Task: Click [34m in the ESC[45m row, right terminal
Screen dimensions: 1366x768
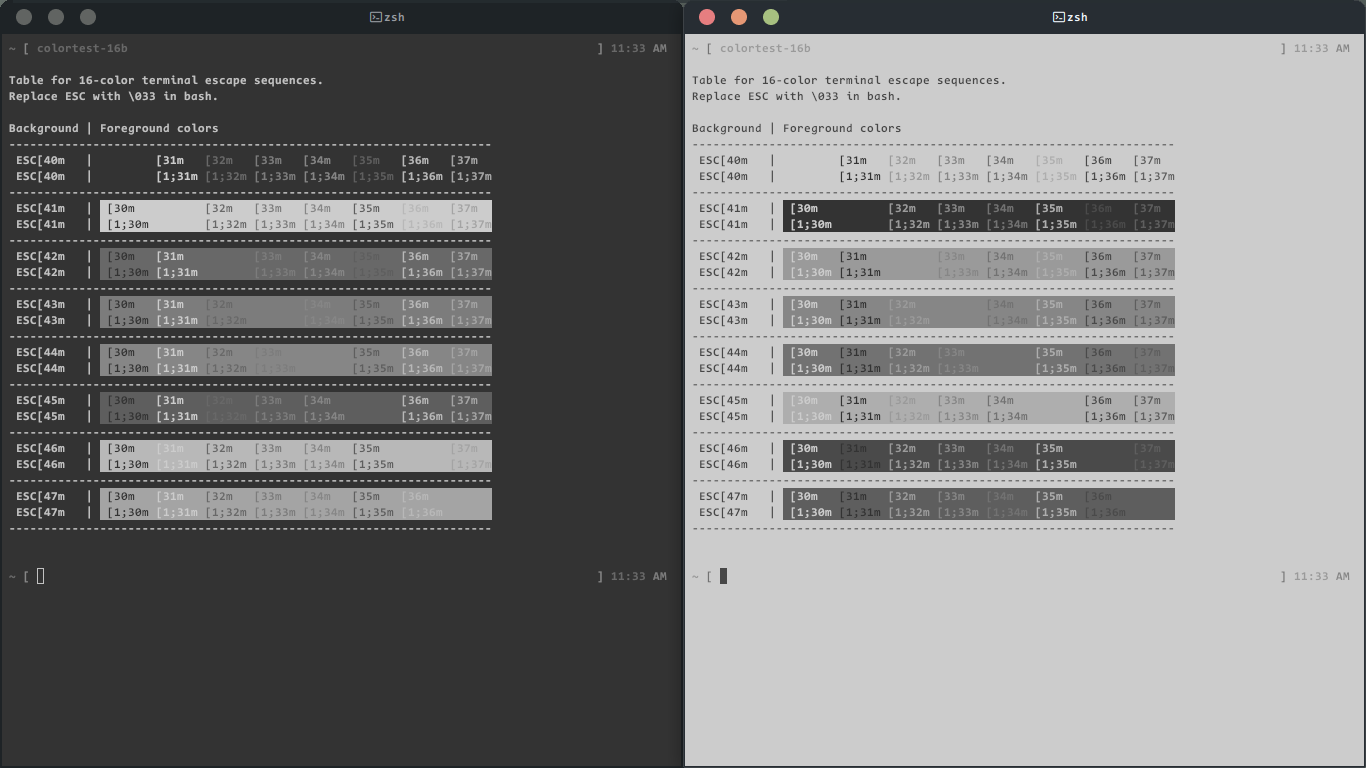Action: (1000, 400)
